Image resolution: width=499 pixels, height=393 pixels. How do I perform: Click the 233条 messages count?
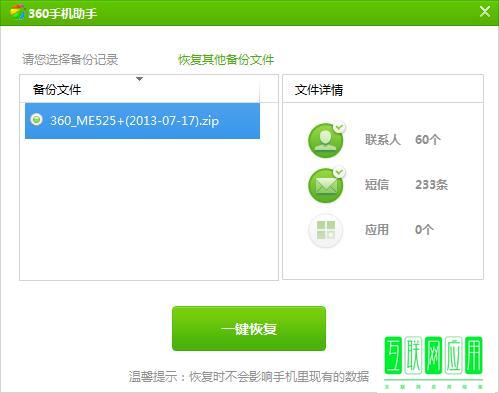coord(431,185)
